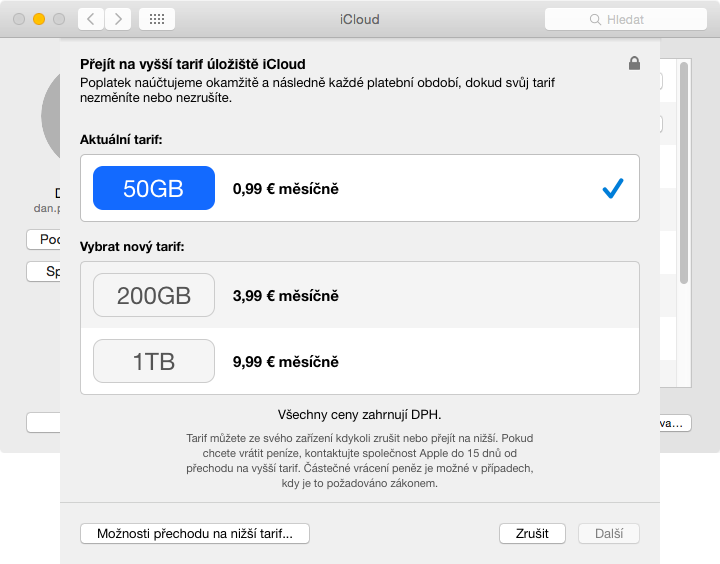
Task: Click the scrollbar in background list
Action: tap(684, 170)
